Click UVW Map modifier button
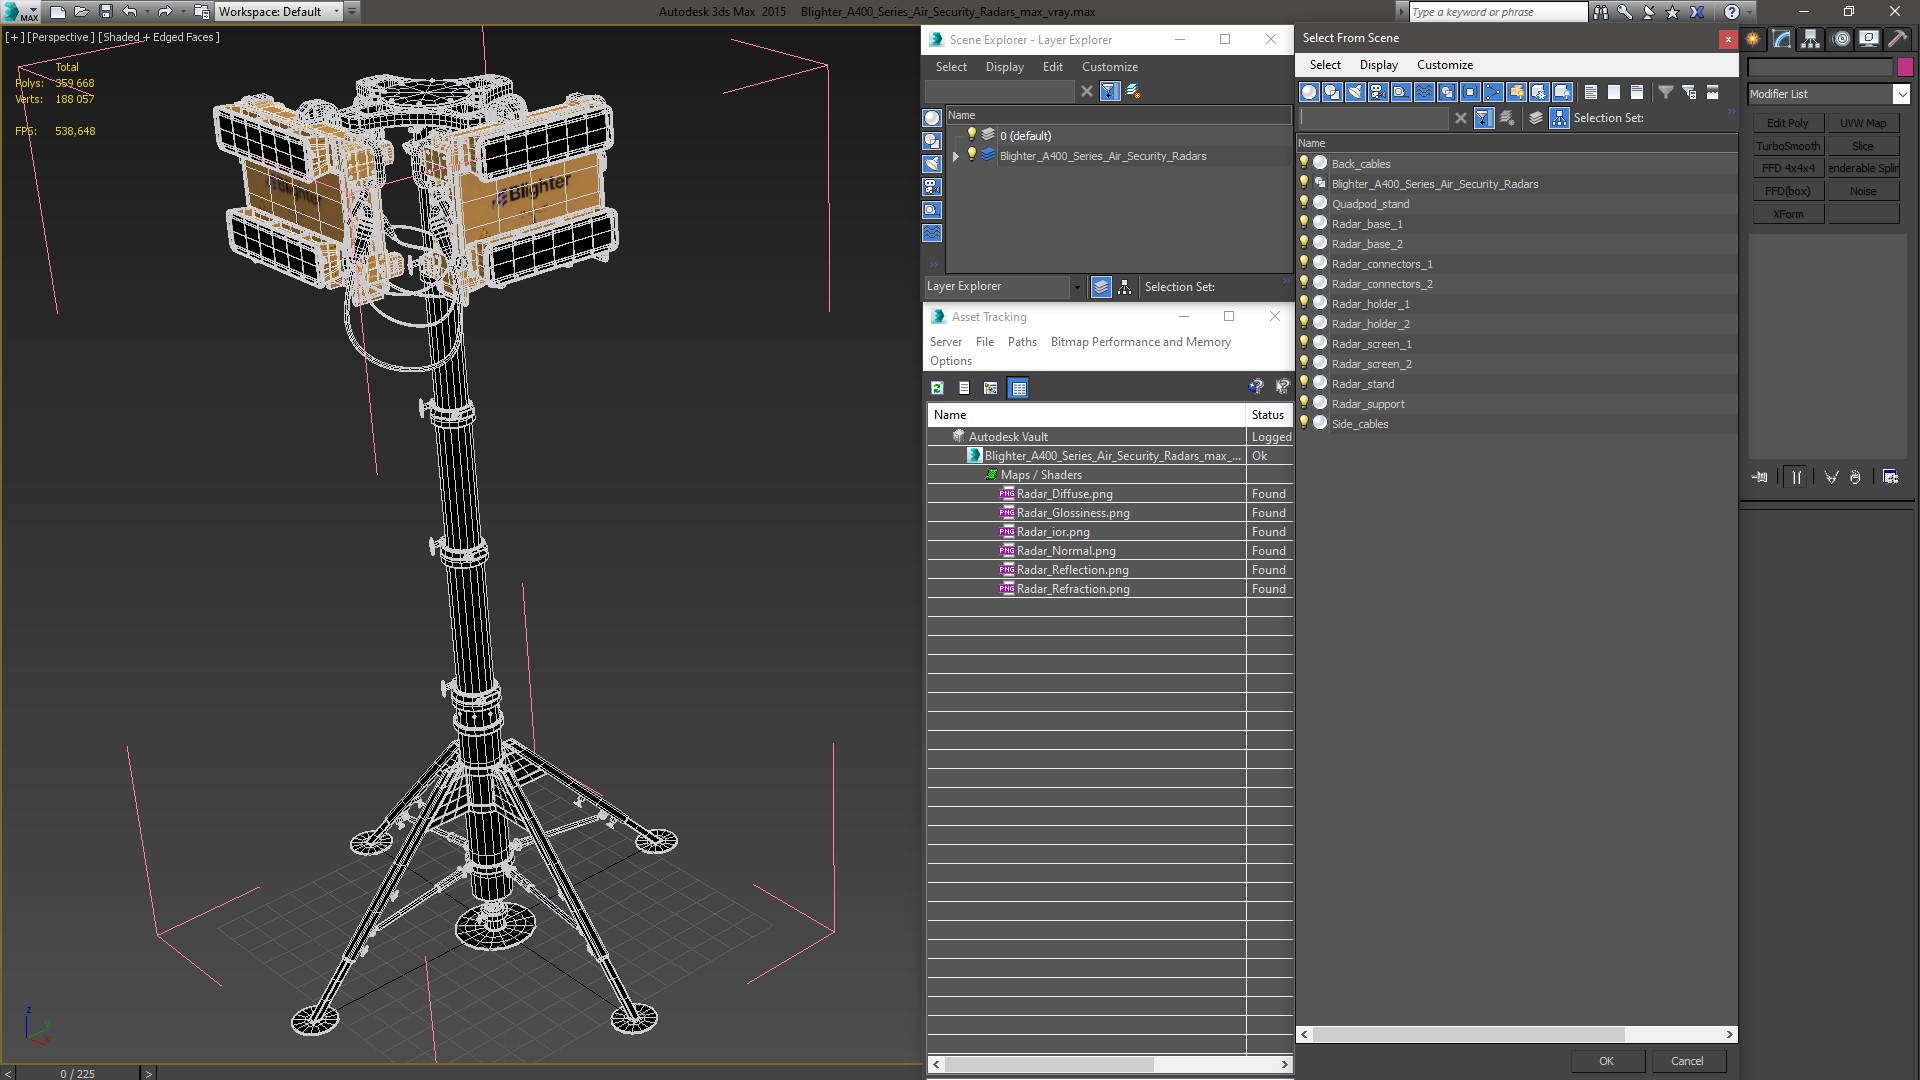The width and height of the screenshot is (1920, 1080). point(1863,123)
